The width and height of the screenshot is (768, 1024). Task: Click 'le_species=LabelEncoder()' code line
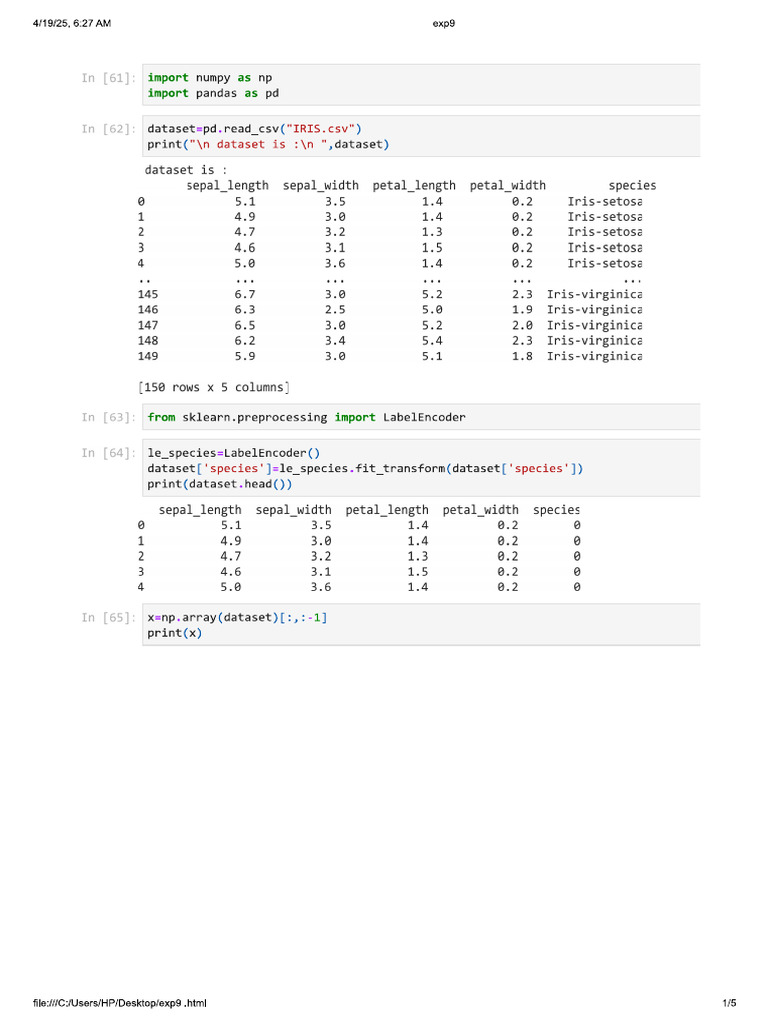pyautogui.click(x=234, y=453)
